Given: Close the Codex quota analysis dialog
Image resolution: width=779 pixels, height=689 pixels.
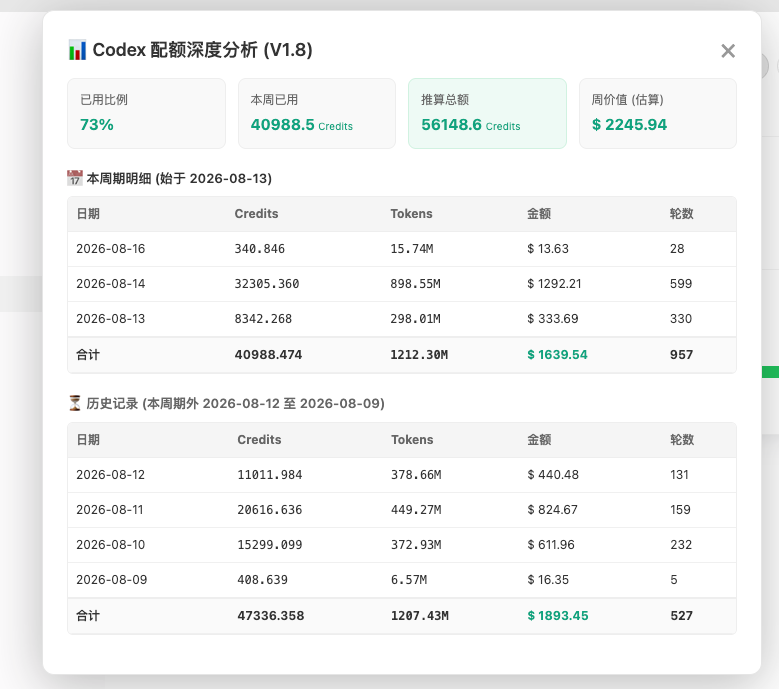Looking at the screenshot, I should click(728, 51).
